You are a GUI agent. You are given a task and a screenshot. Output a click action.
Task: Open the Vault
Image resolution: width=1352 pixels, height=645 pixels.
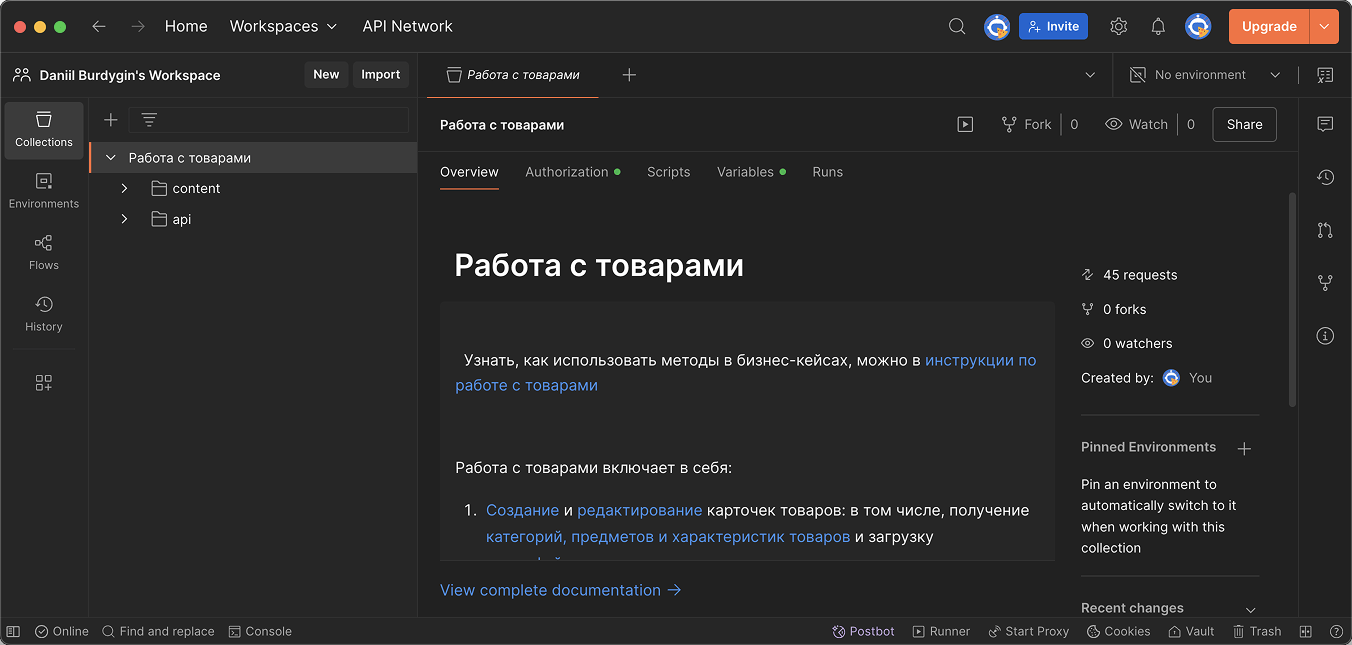[x=1190, y=631]
